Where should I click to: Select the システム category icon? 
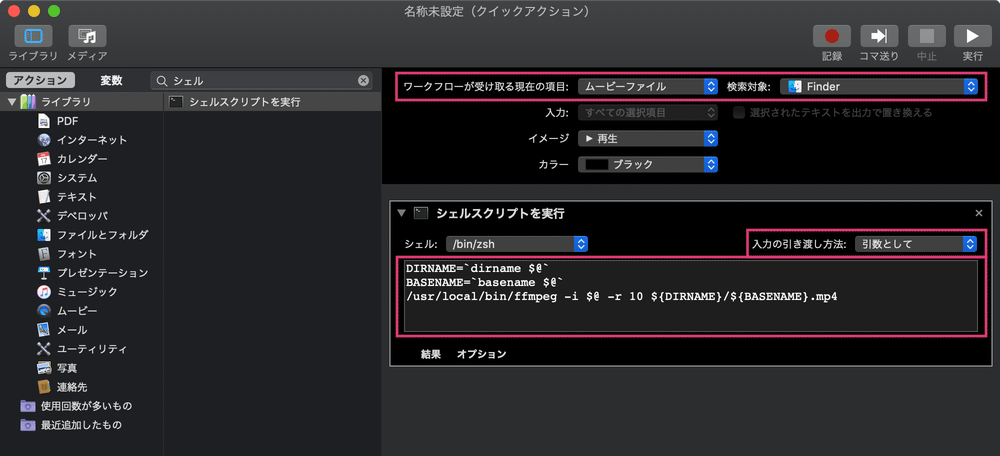[x=43, y=178]
